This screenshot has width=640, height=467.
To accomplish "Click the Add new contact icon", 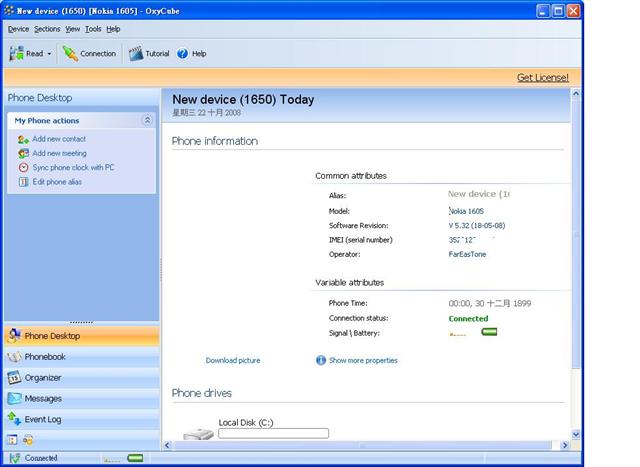I will pyautogui.click(x=23, y=139).
